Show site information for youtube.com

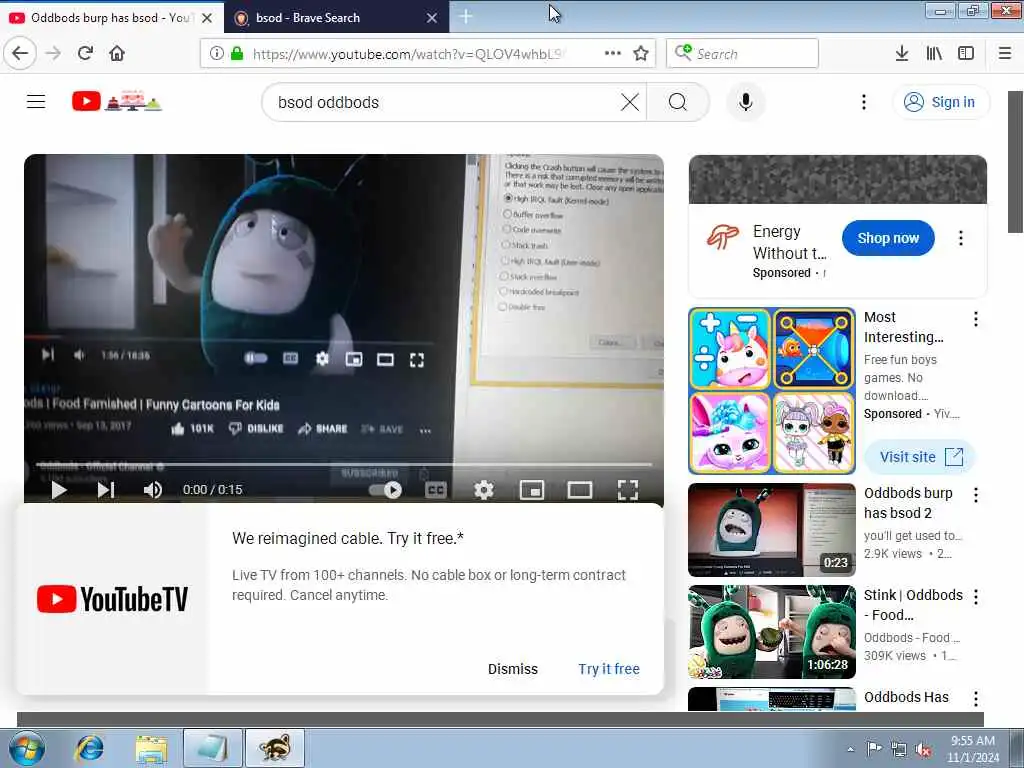coord(216,54)
